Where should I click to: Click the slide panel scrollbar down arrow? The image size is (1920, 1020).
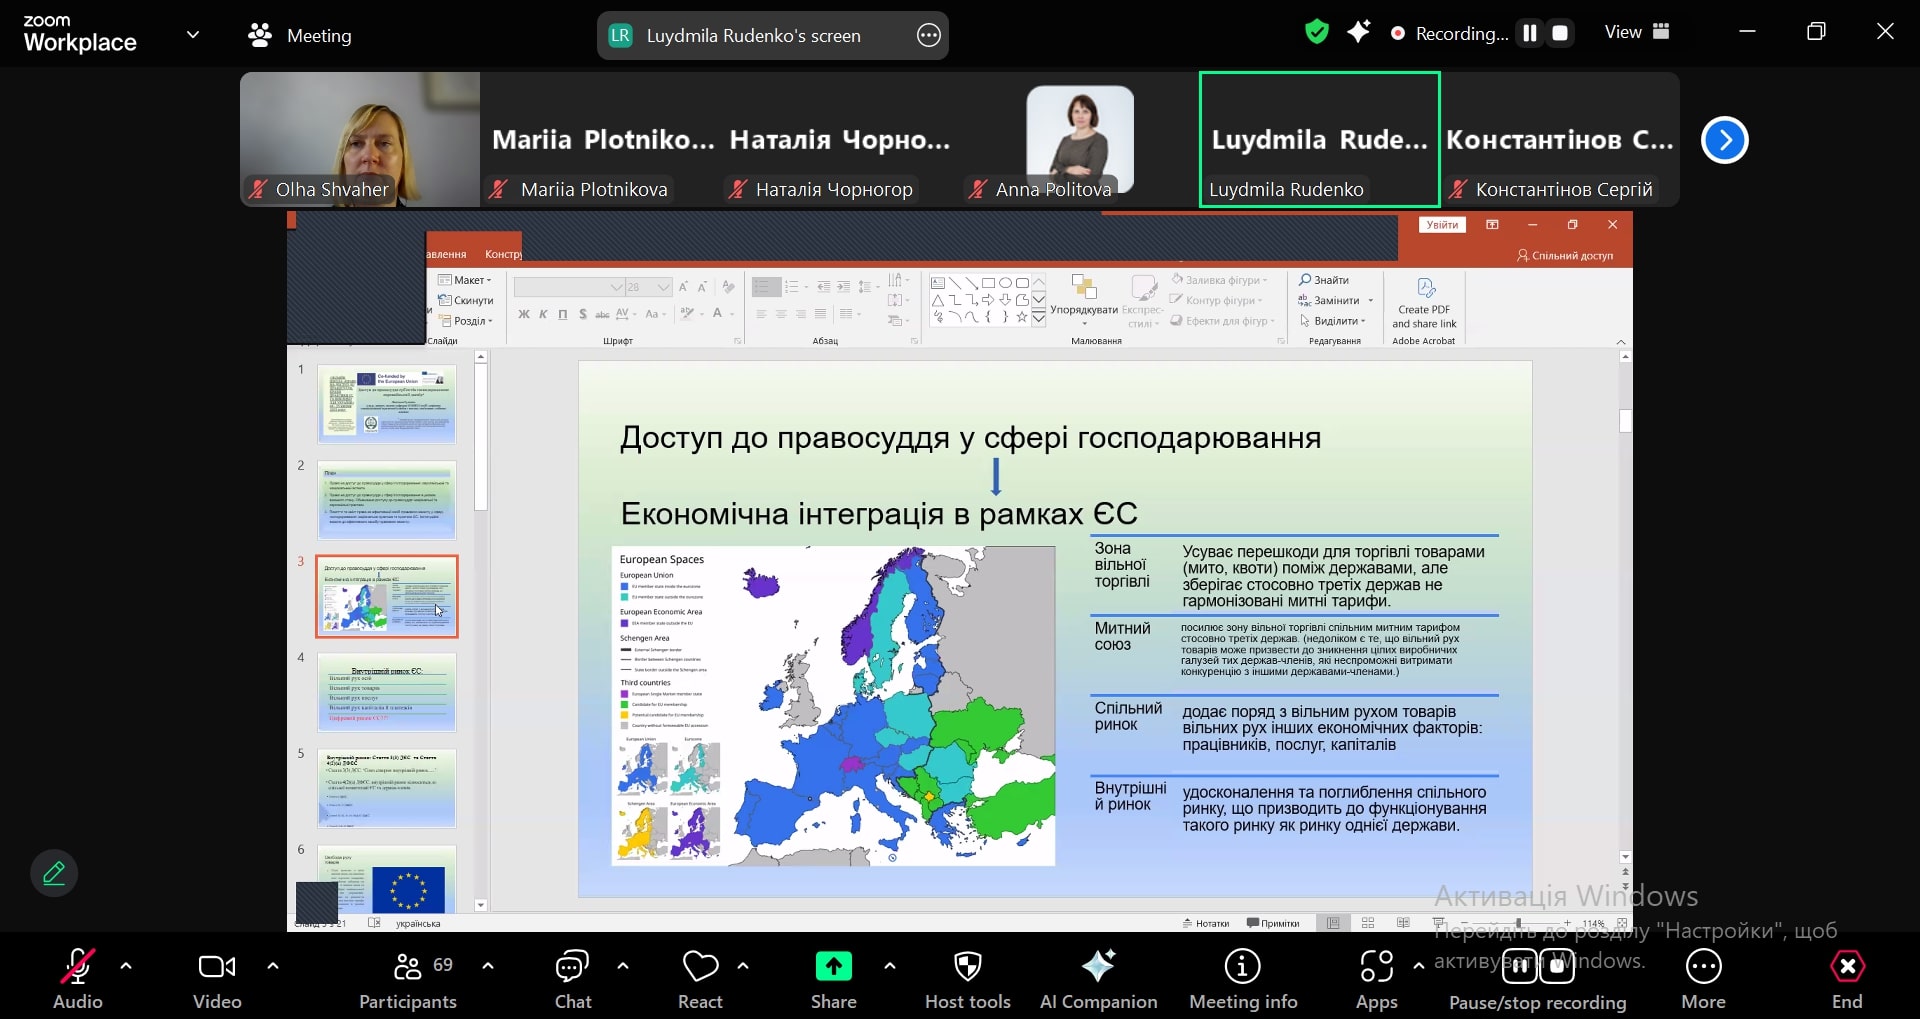coord(481,905)
